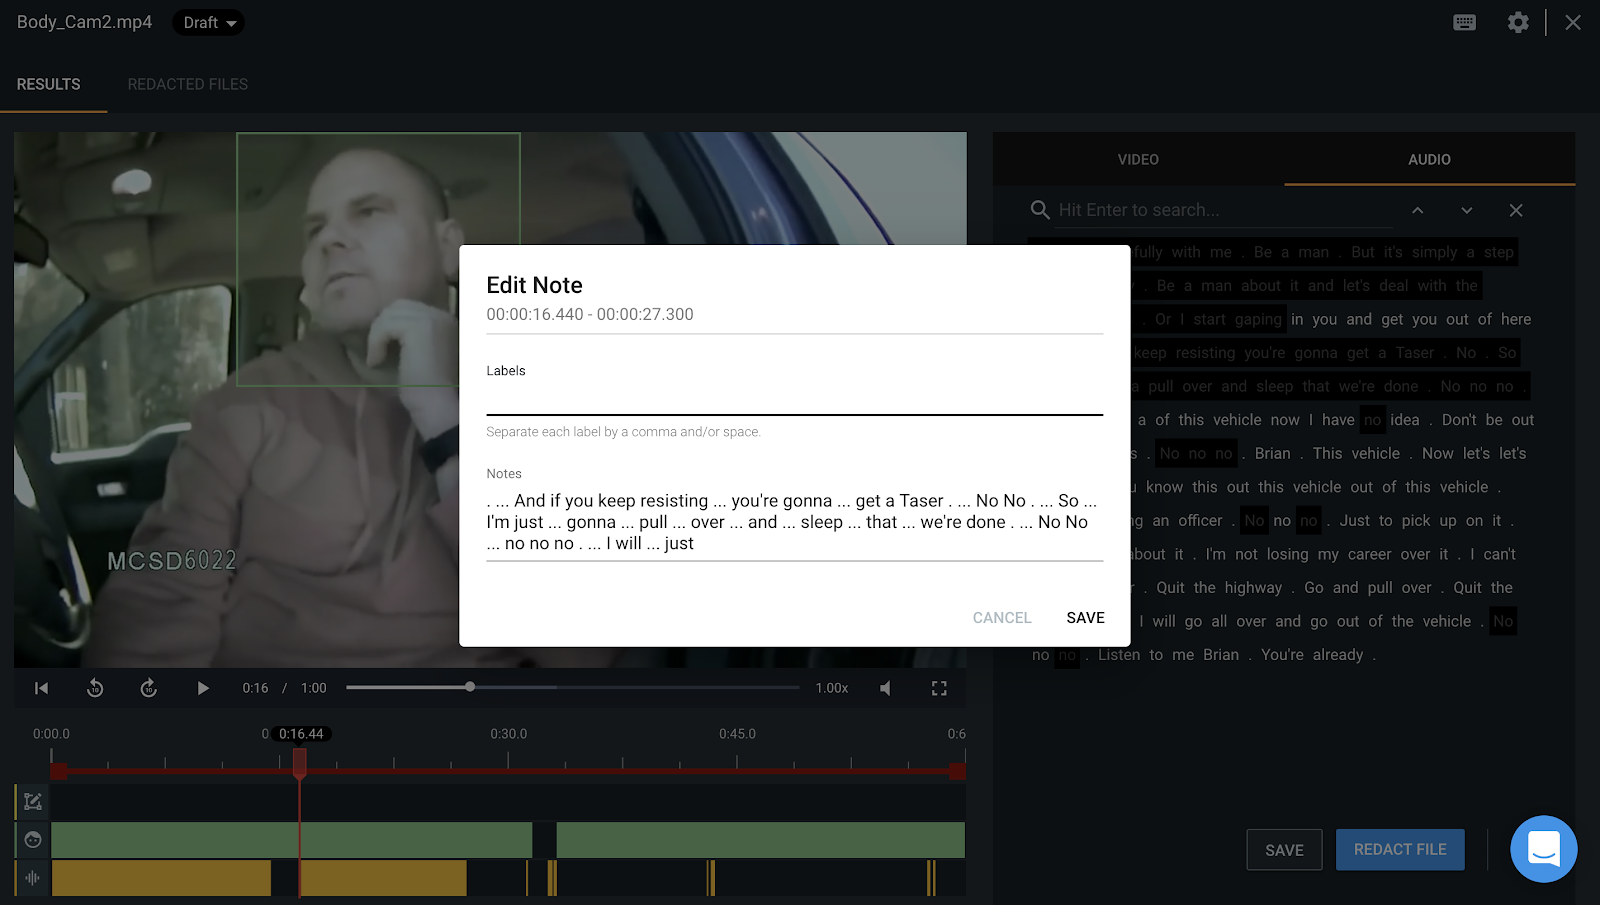Viewport: 1600px width, 905px height.
Task: Mute the video volume
Action: [886, 688]
